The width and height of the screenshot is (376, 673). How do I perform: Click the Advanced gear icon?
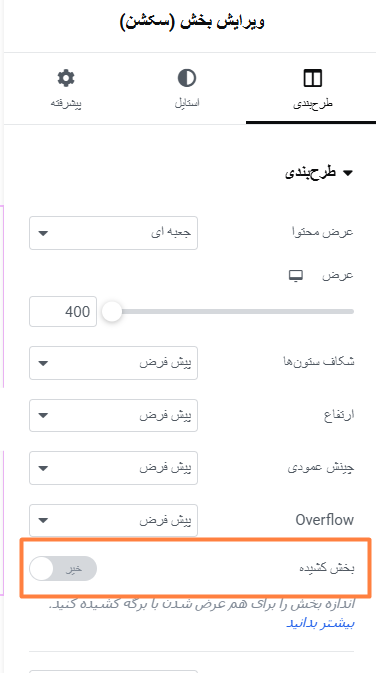pyautogui.click(x=66, y=79)
